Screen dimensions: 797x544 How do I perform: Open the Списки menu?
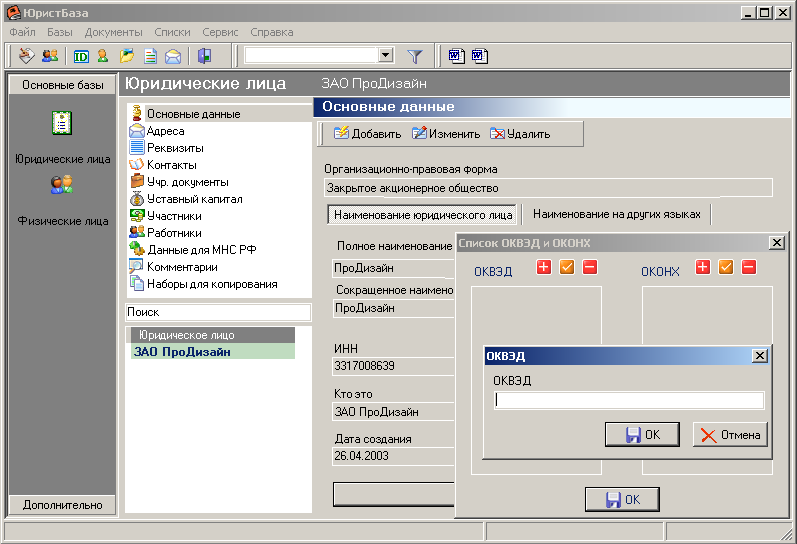coord(172,32)
